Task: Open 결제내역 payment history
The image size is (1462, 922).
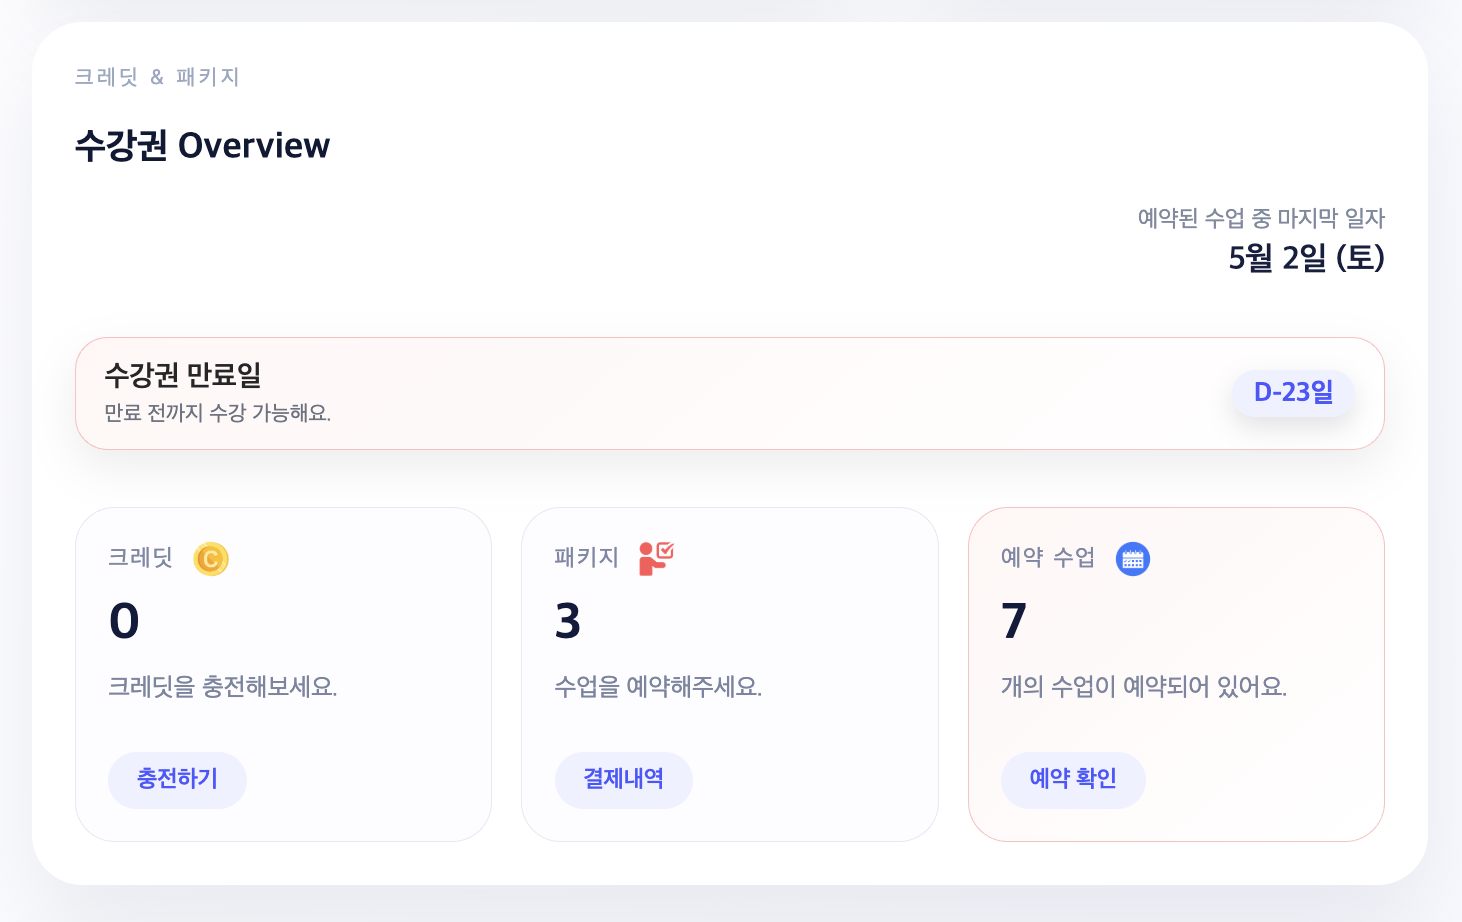Action: click(x=624, y=779)
